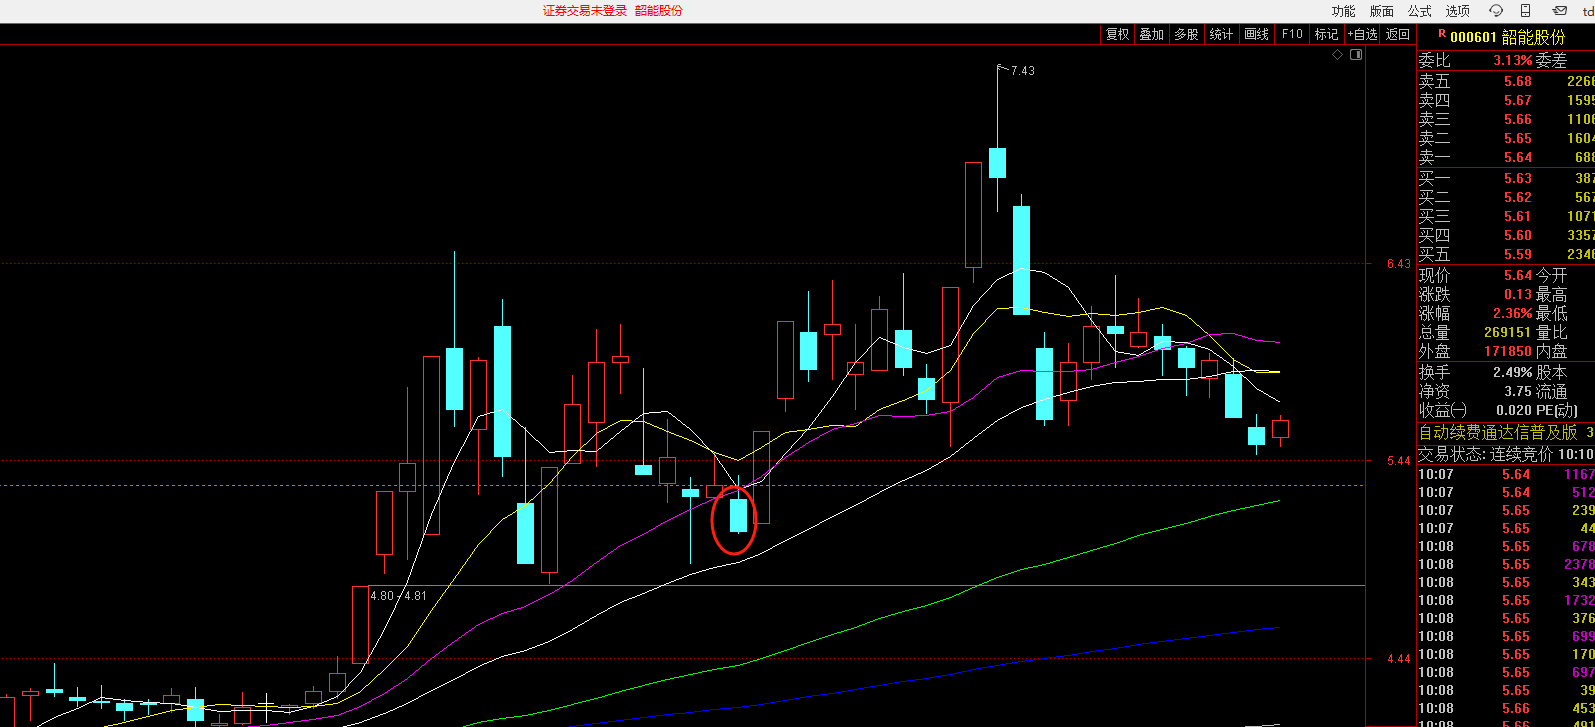Click the 7.43 high price label
Viewport: 1595px width, 727px height.
1022,71
